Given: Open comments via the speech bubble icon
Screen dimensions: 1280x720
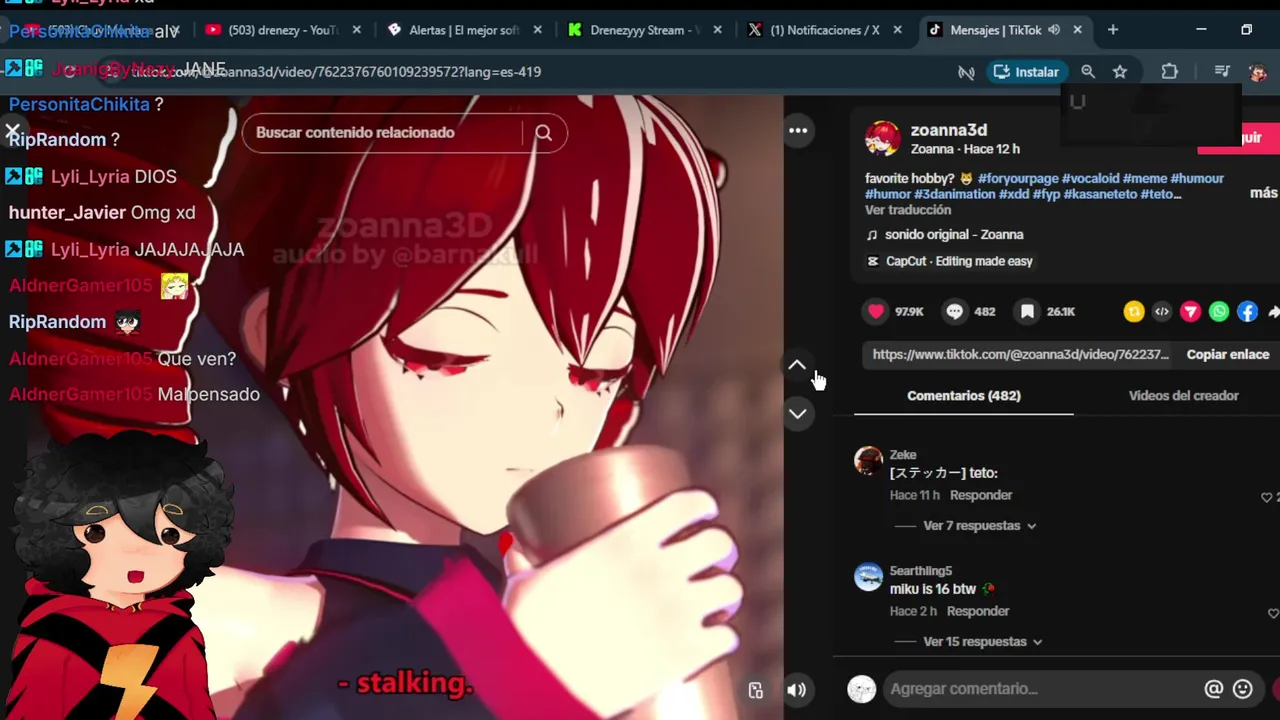Looking at the screenshot, I should [955, 312].
